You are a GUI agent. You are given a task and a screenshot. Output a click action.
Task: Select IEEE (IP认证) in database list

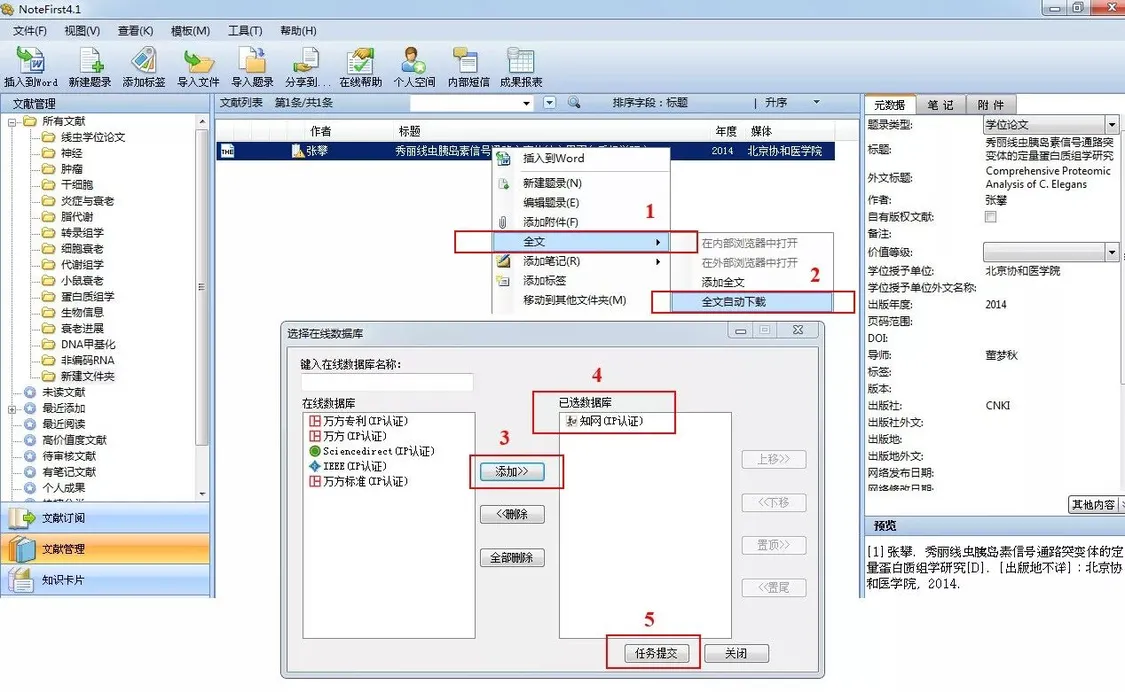point(347,466)
